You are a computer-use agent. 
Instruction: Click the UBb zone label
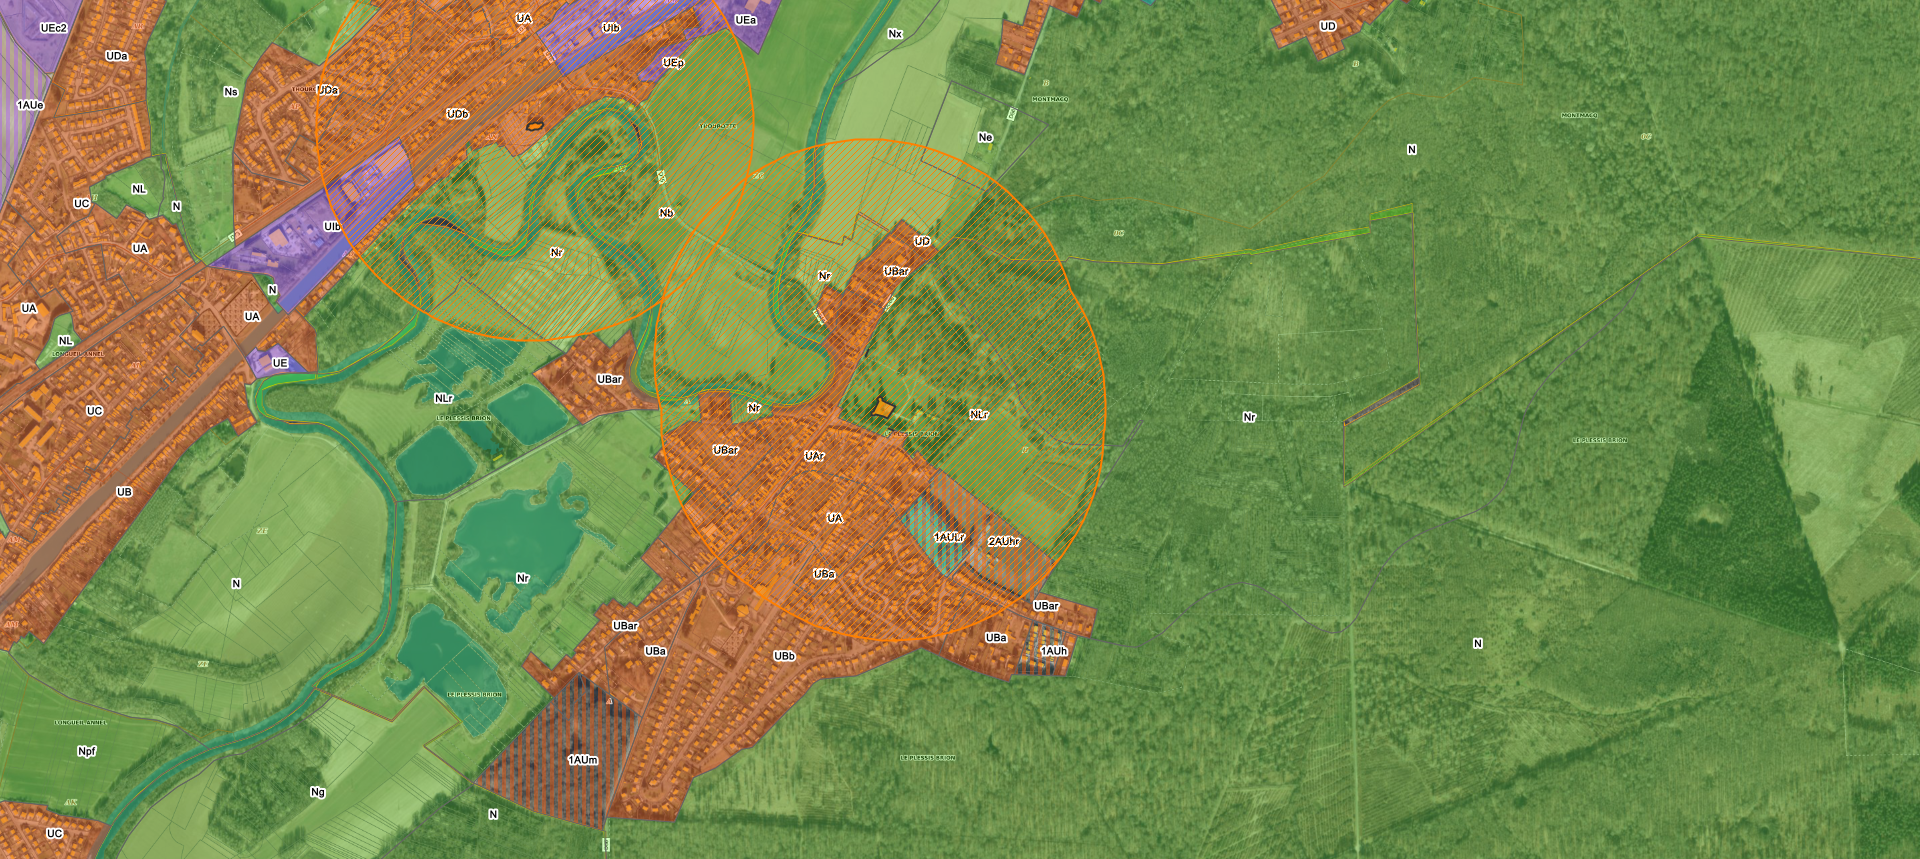(784, 656)
